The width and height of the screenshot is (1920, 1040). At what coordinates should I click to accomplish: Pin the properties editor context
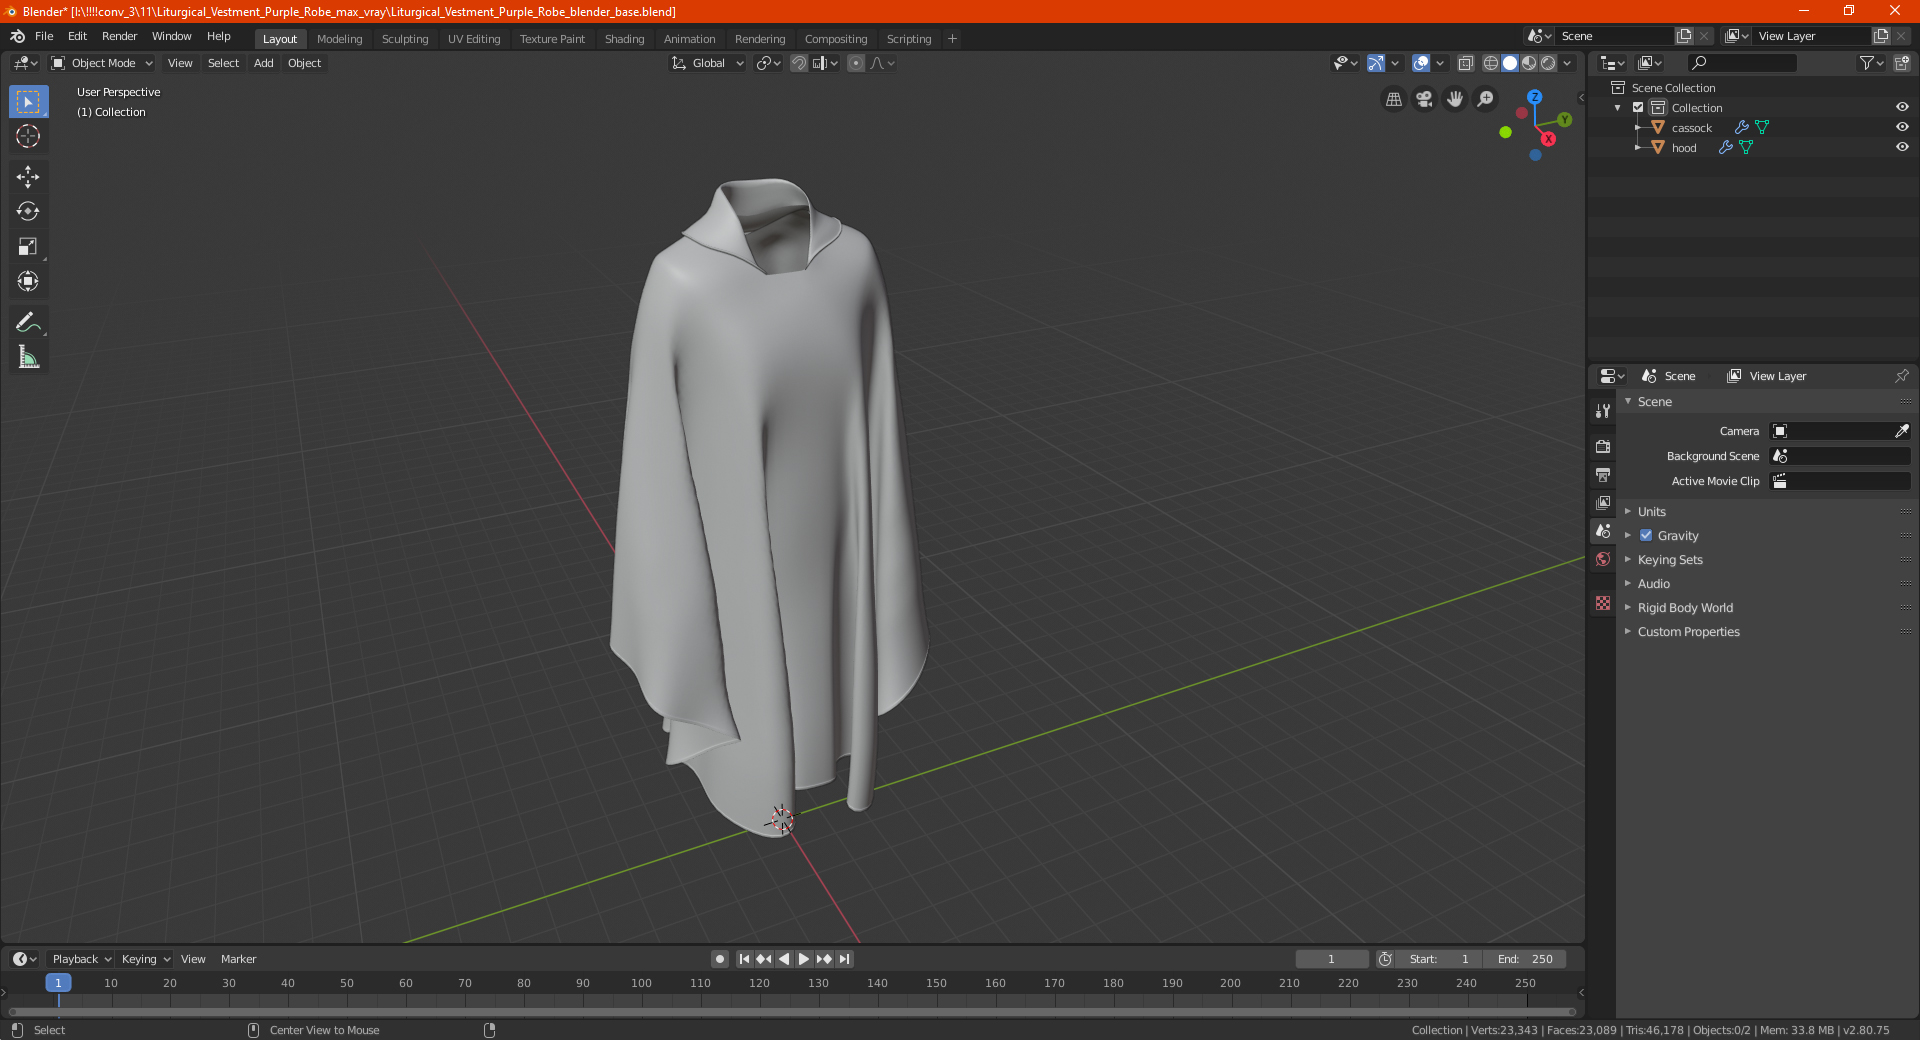point(1901,376)
